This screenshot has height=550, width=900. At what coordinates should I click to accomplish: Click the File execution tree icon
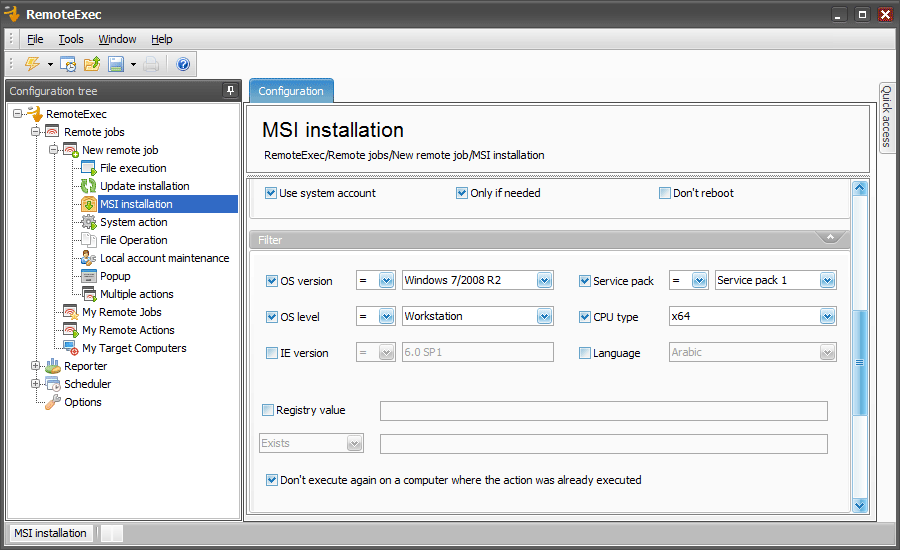tap(88, 168)
